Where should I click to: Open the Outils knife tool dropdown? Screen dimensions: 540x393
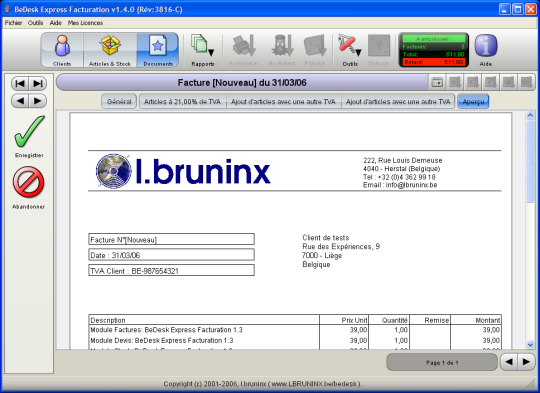pyautogui.click(x=350, y=50)
